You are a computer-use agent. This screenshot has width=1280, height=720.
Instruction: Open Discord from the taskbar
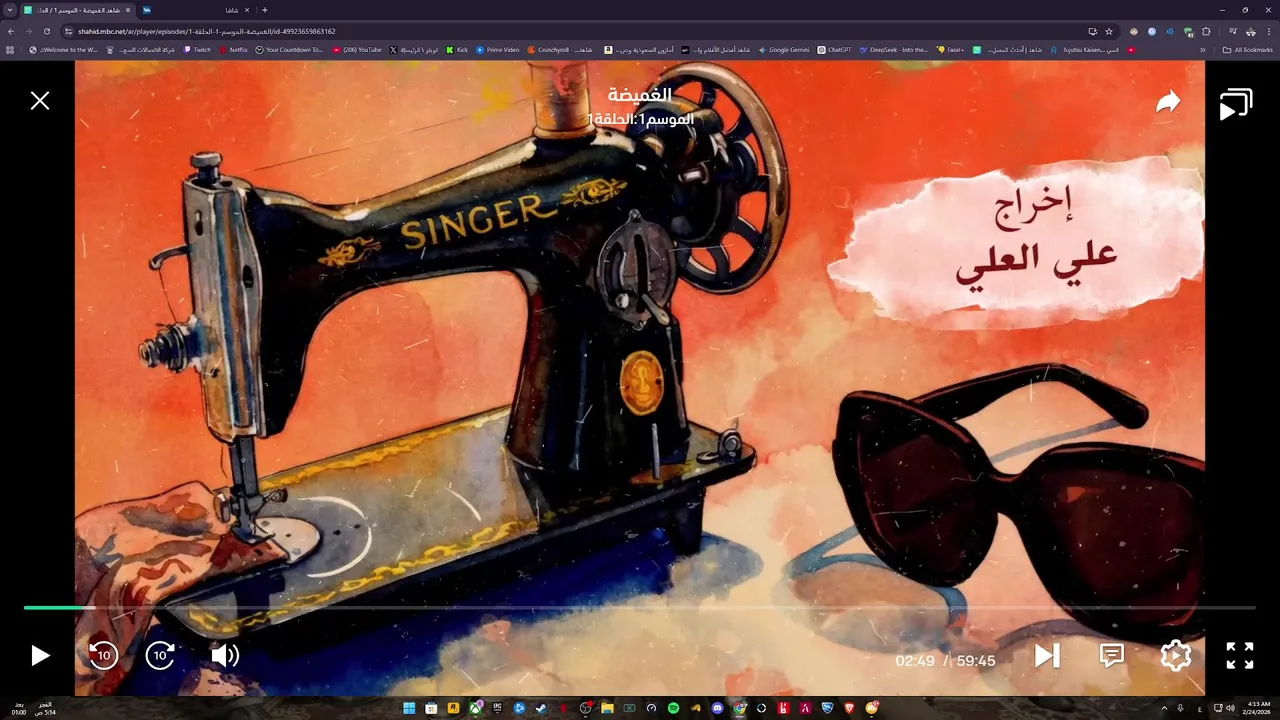click(x=717, y=708)
